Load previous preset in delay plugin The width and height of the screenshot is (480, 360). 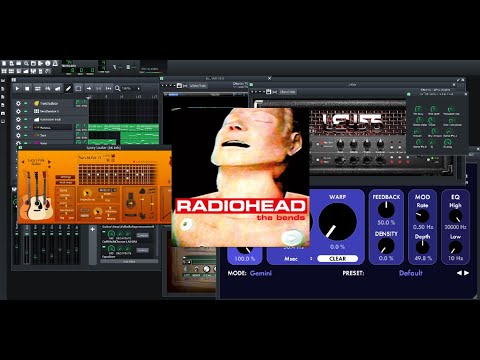click(x=459, y=273)
